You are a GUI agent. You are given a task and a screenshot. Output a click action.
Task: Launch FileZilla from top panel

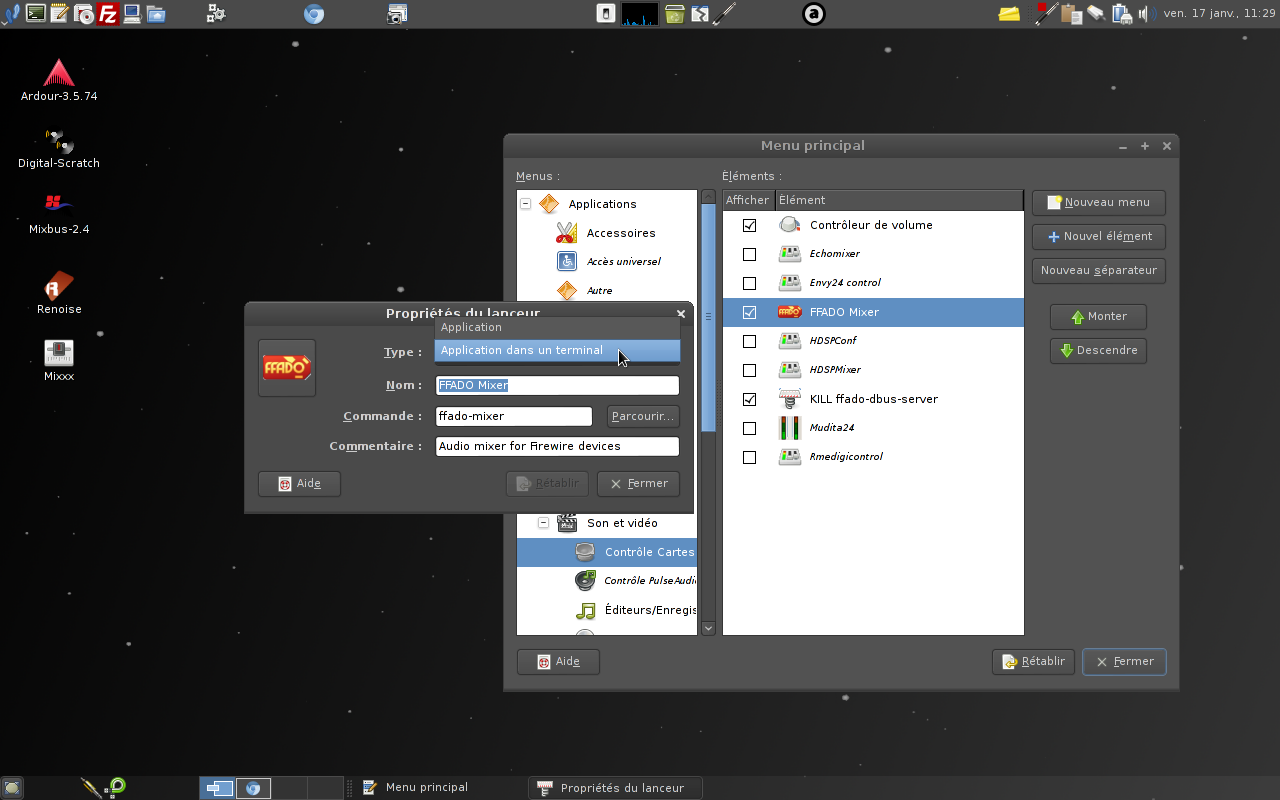click(x=107, y=13)
